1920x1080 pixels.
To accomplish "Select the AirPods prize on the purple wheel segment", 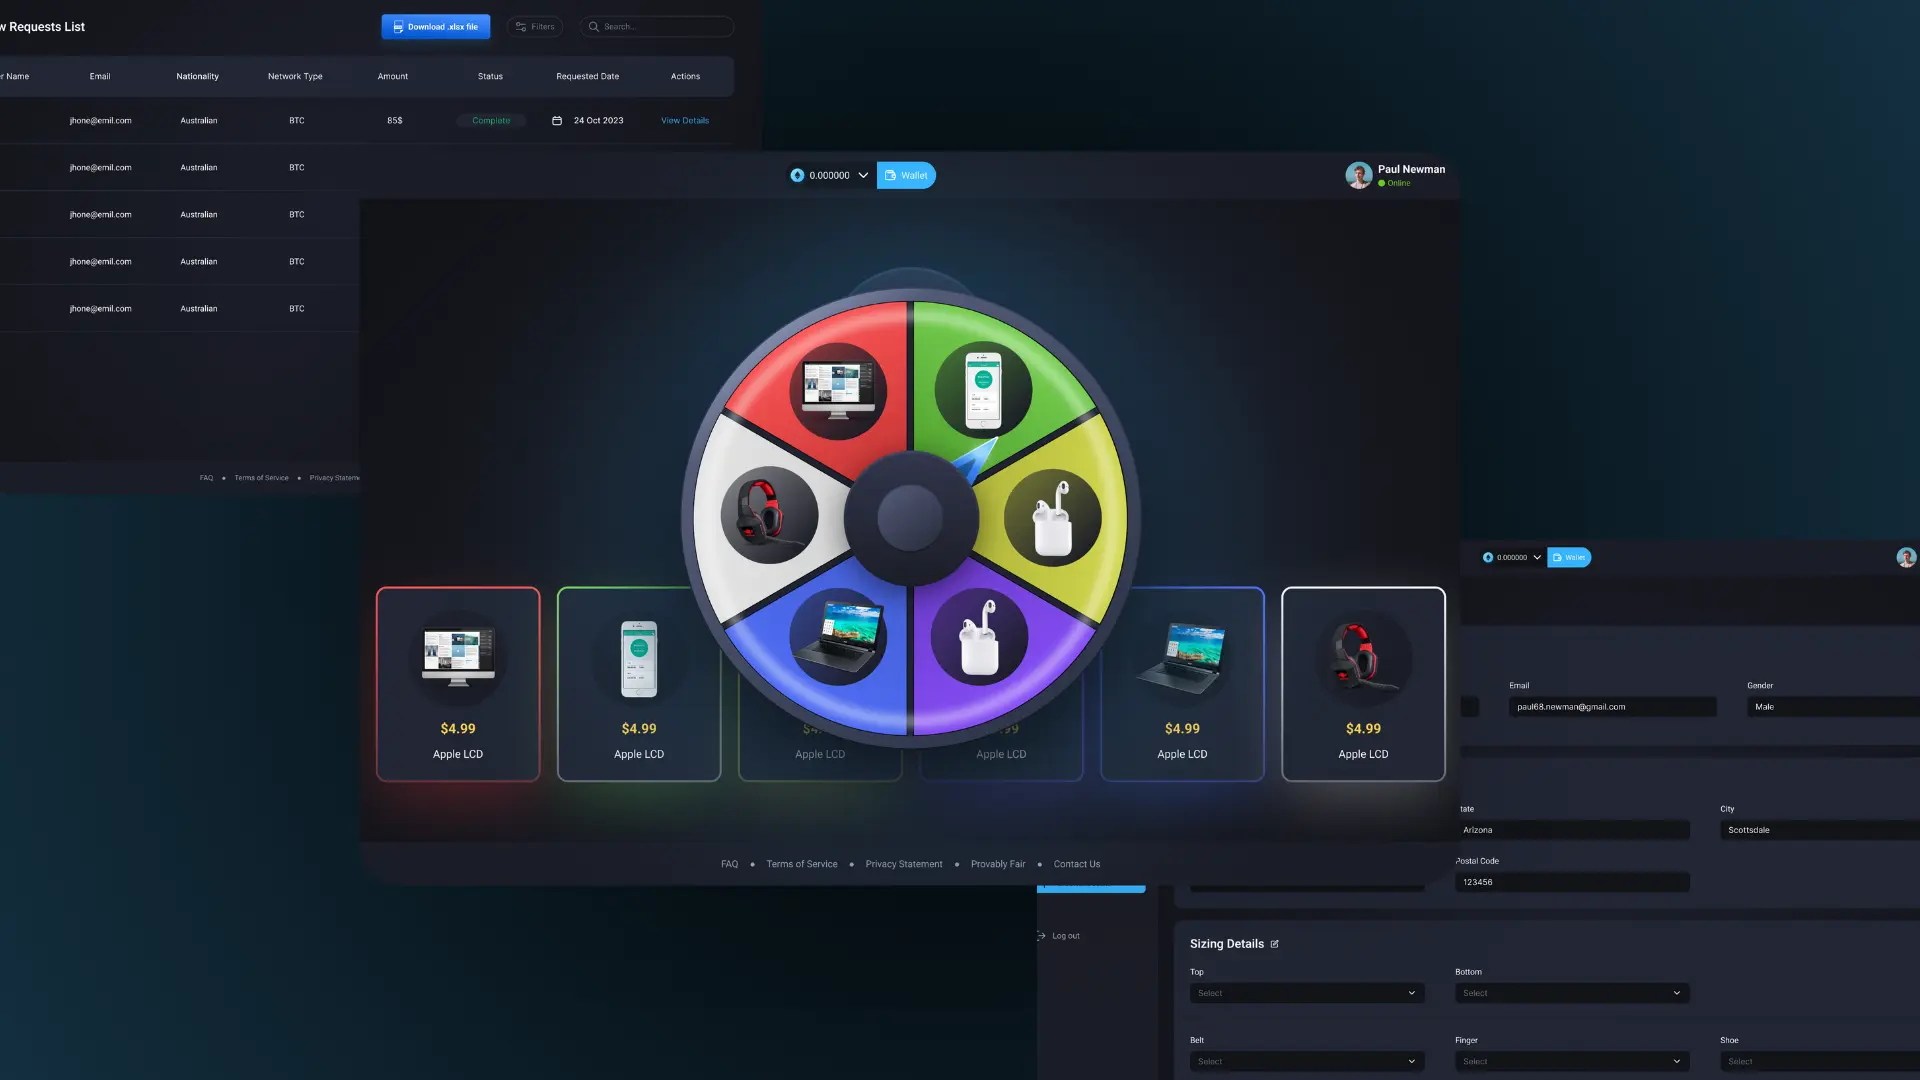I will [979, 637].
